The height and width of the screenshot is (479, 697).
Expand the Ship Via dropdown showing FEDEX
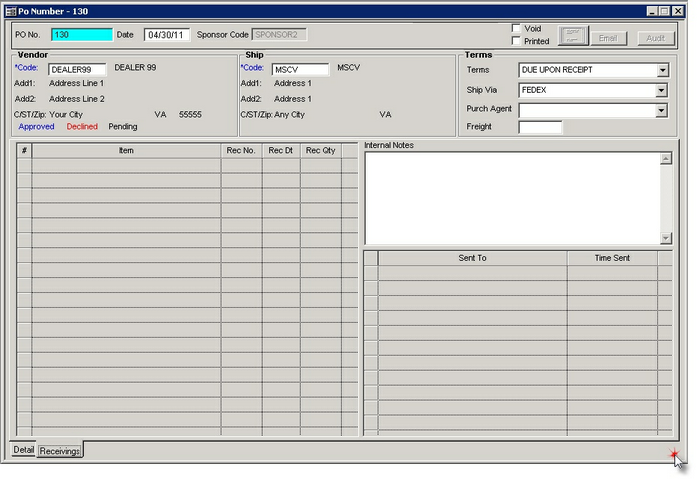(662, 90)
